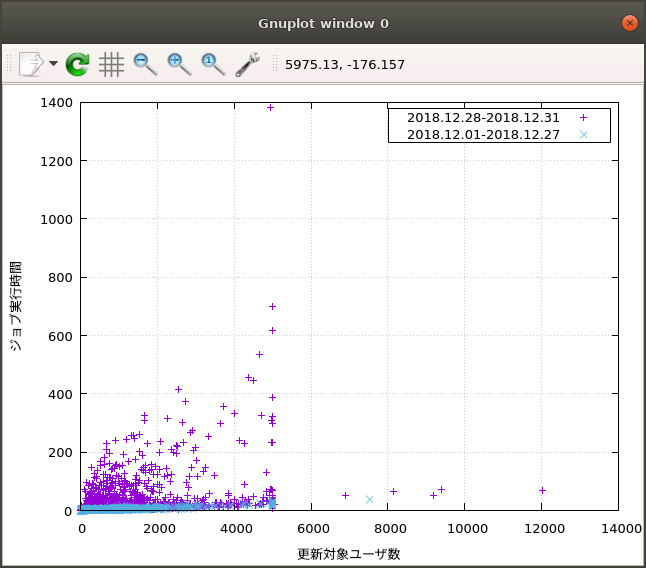Apply previous zoom with the minus magnifier
The image size is (646, 568).
145,65
